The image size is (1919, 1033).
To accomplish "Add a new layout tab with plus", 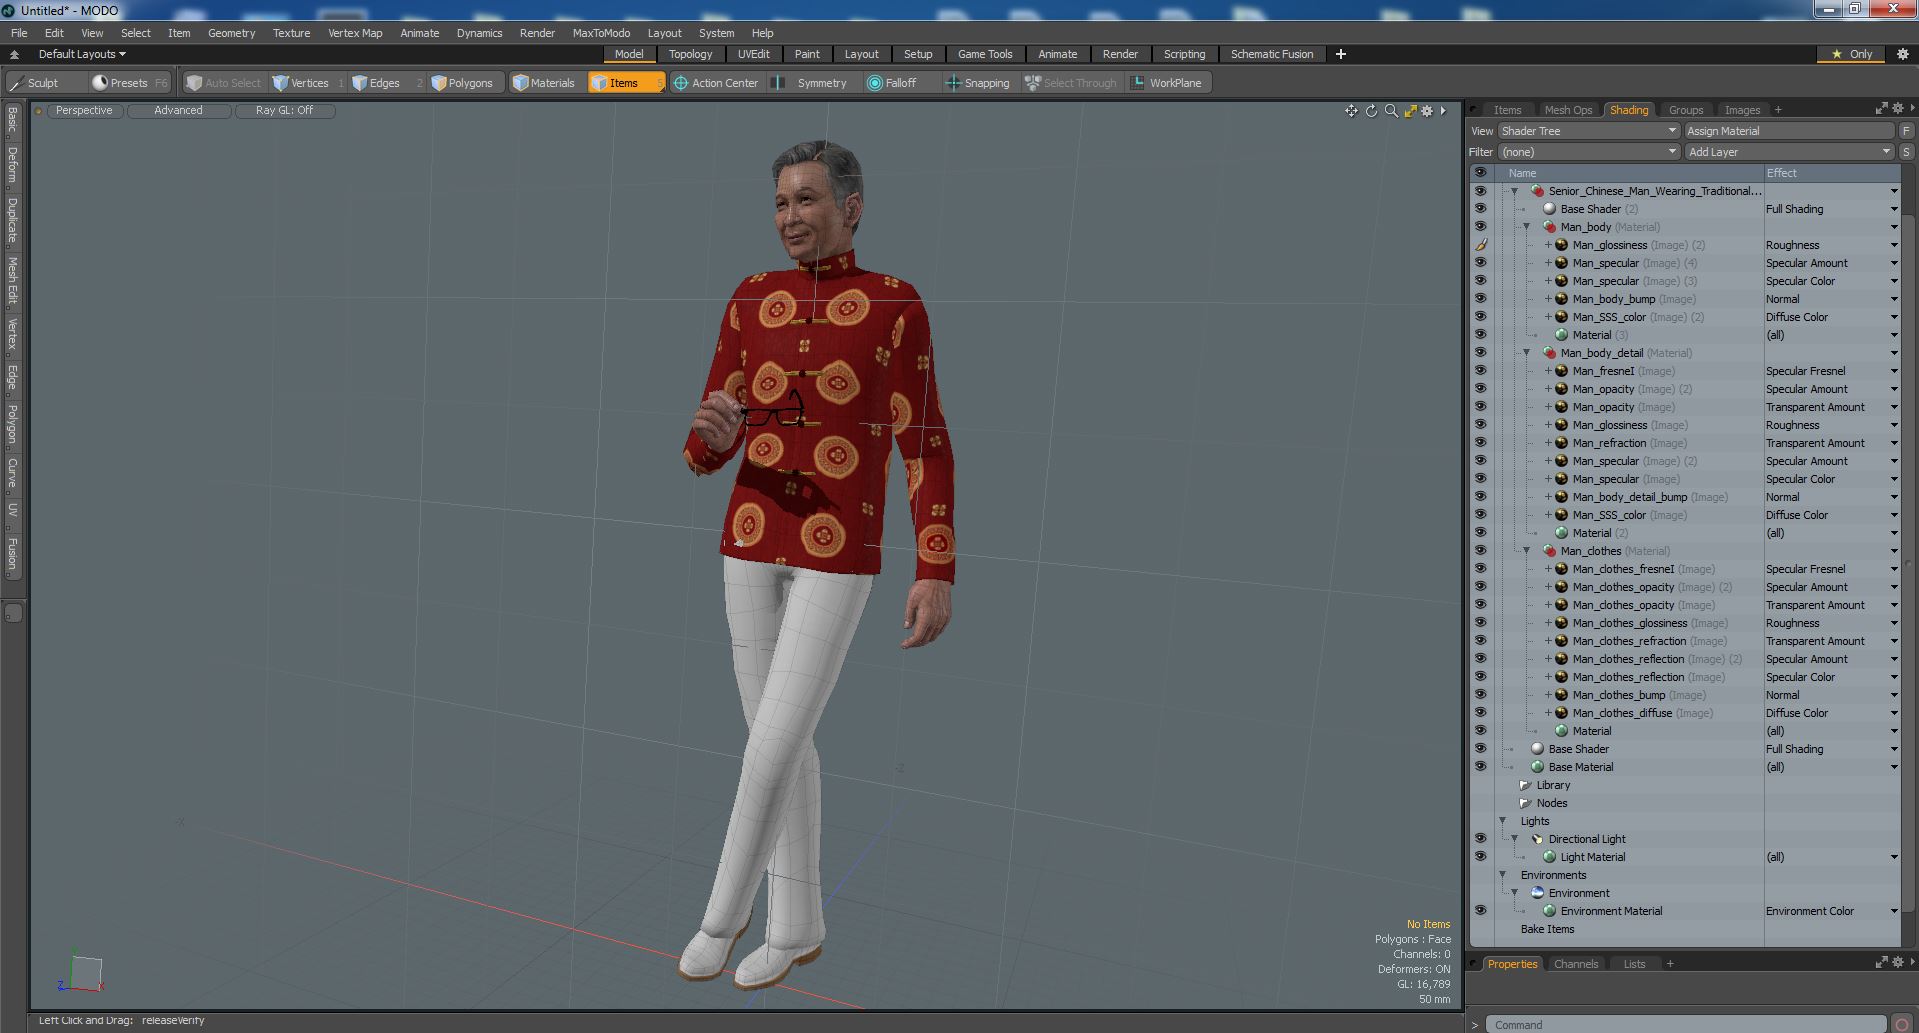I will tap(1340, 54).
